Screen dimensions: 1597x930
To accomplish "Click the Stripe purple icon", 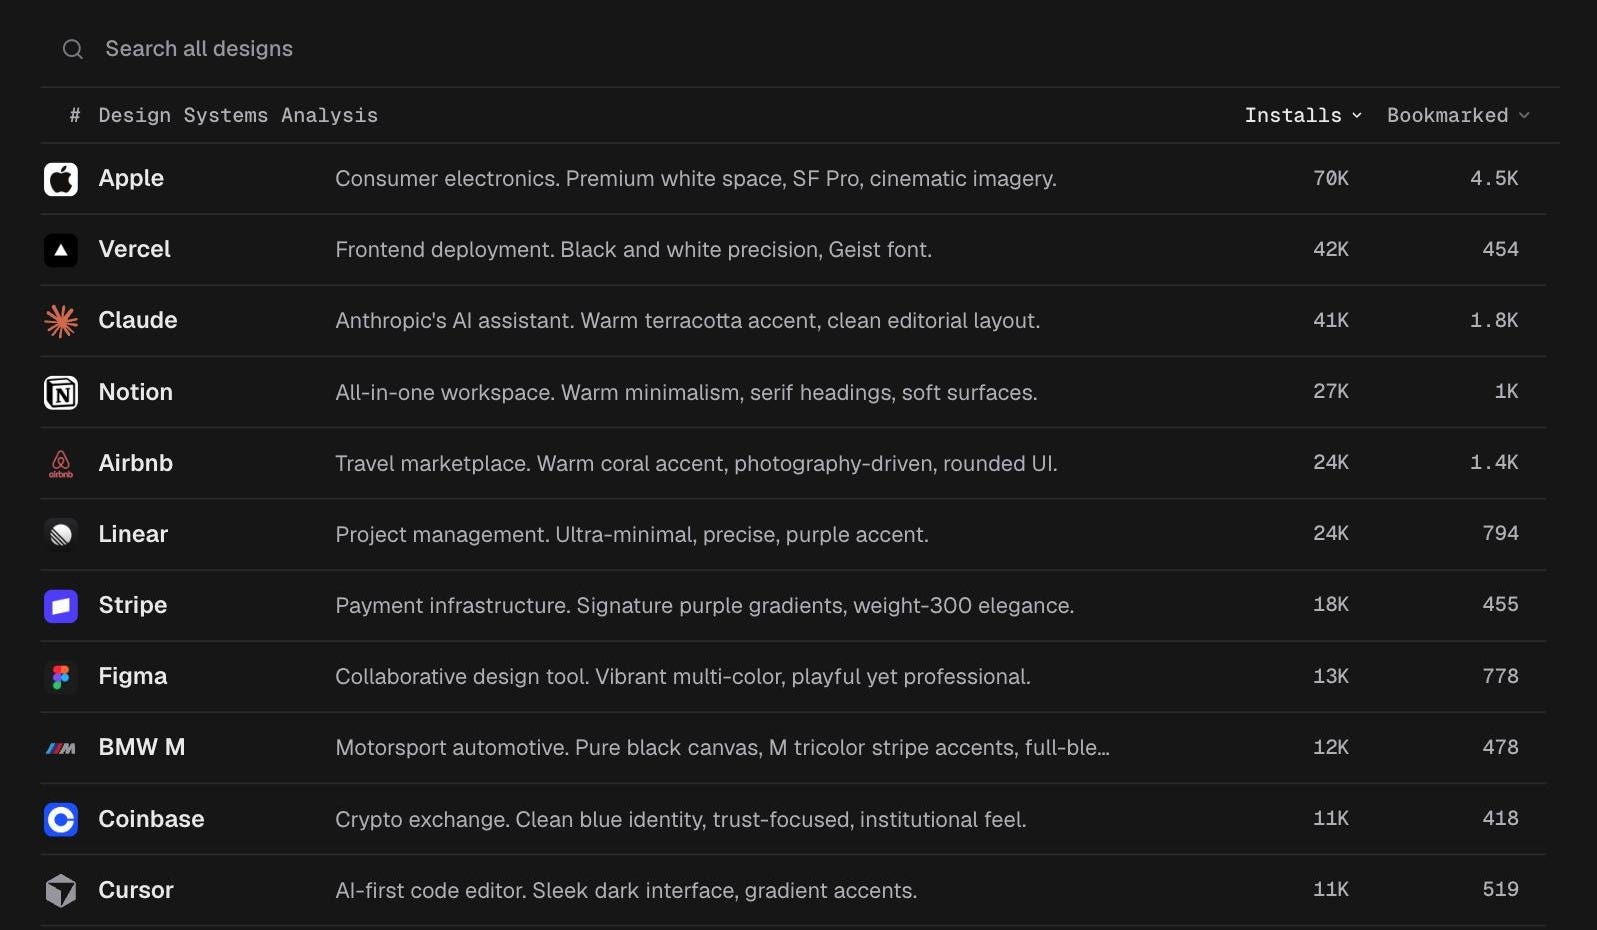I will click(x=61, y=606).
